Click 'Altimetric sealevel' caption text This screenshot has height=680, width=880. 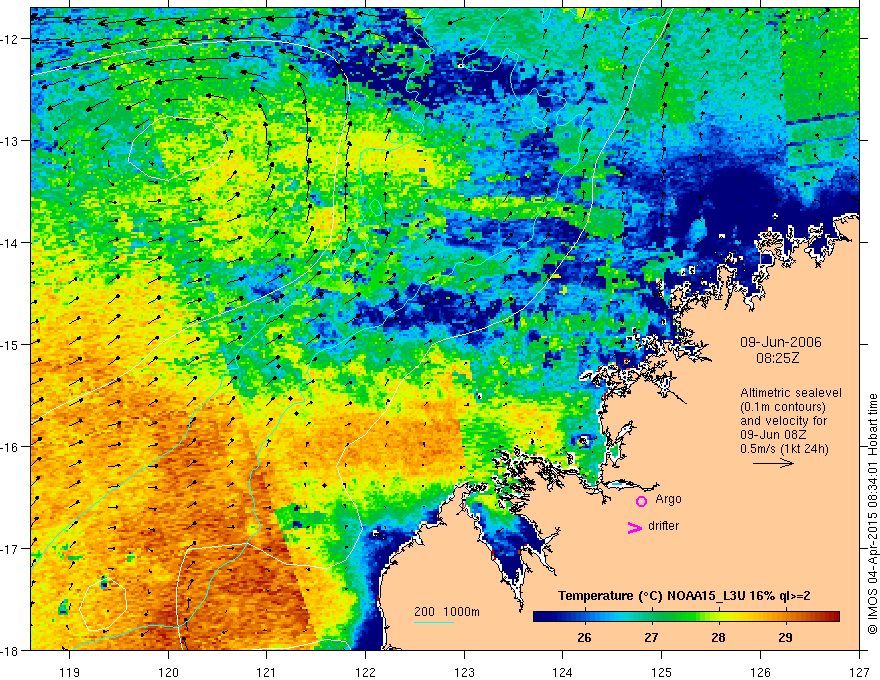point(791,393)
